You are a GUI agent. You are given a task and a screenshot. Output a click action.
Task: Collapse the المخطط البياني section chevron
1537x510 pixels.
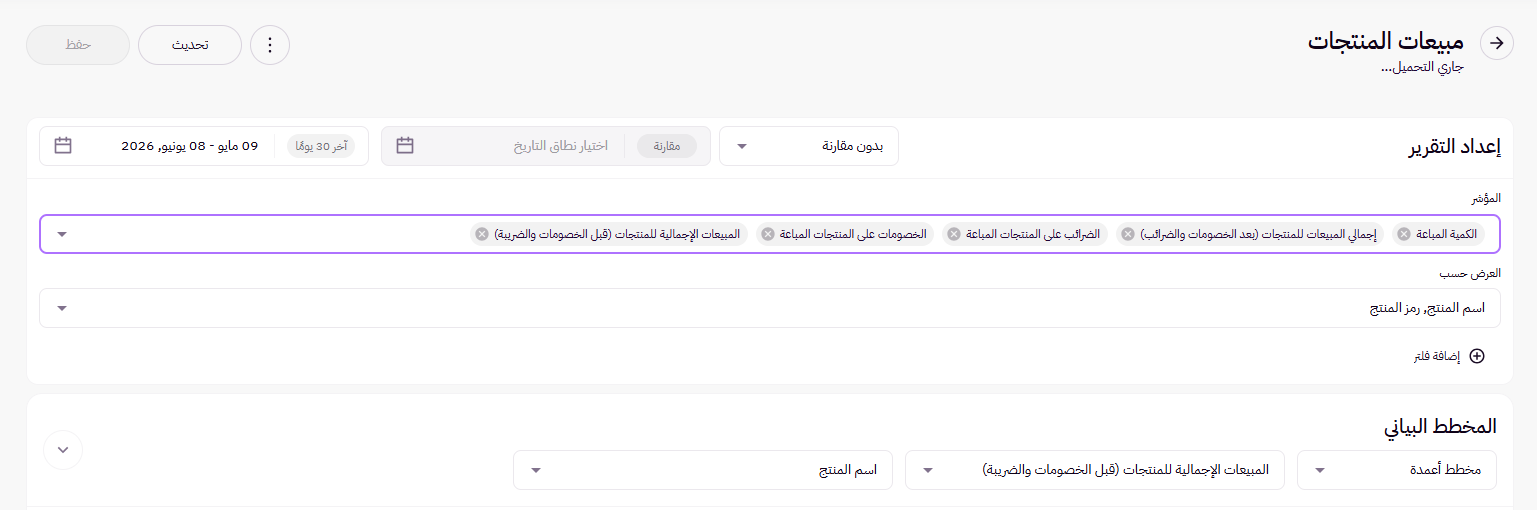pyautogui.click(x=63, y=450)
